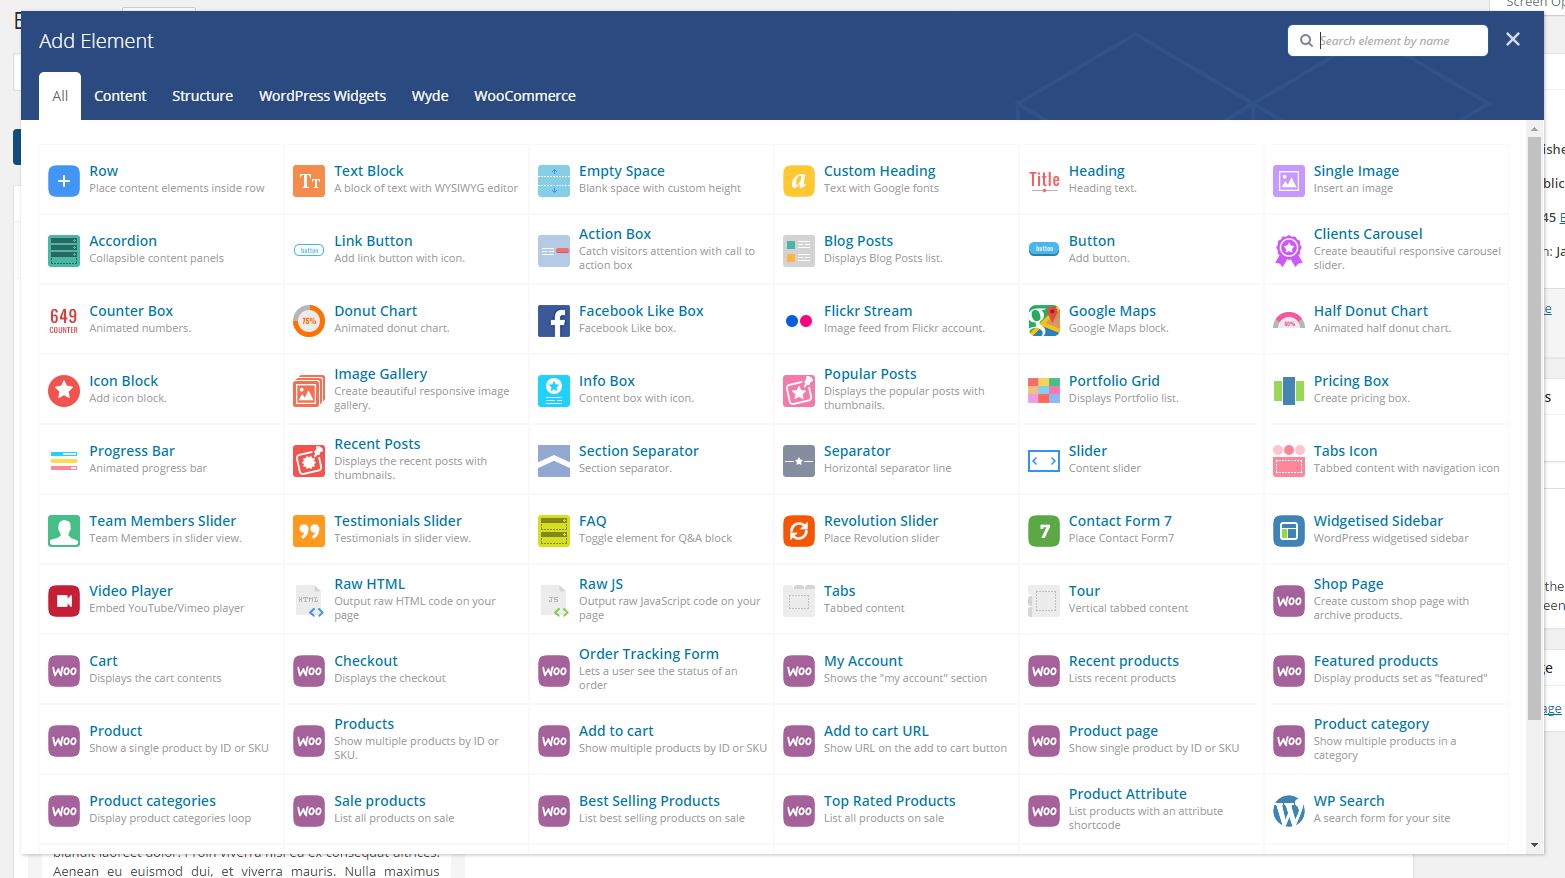Viewport: 1565px width, 878px height.
Task: Add the Pricing Box element
Action: click(x=1351, y=381)
